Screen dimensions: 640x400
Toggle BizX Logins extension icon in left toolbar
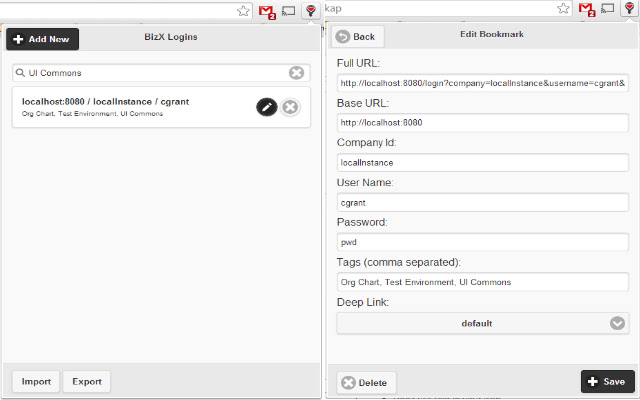311,11
